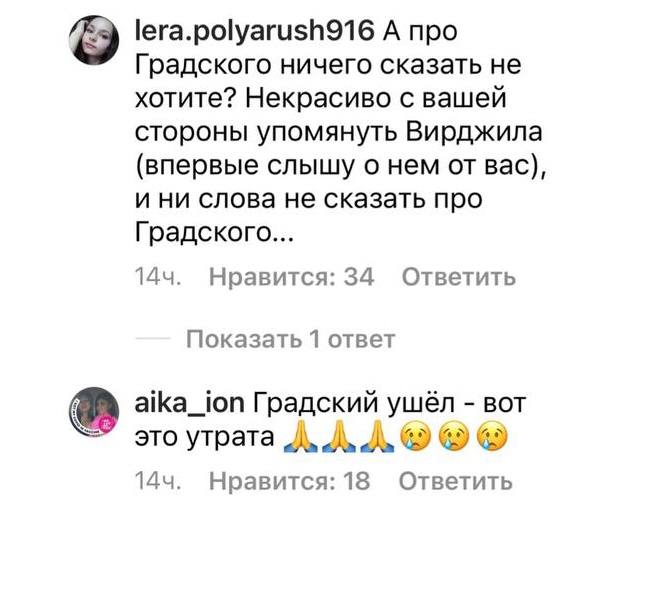The image size is (658, 597).
Task: View likes list Нравится: 18
Action: [290, 481]
